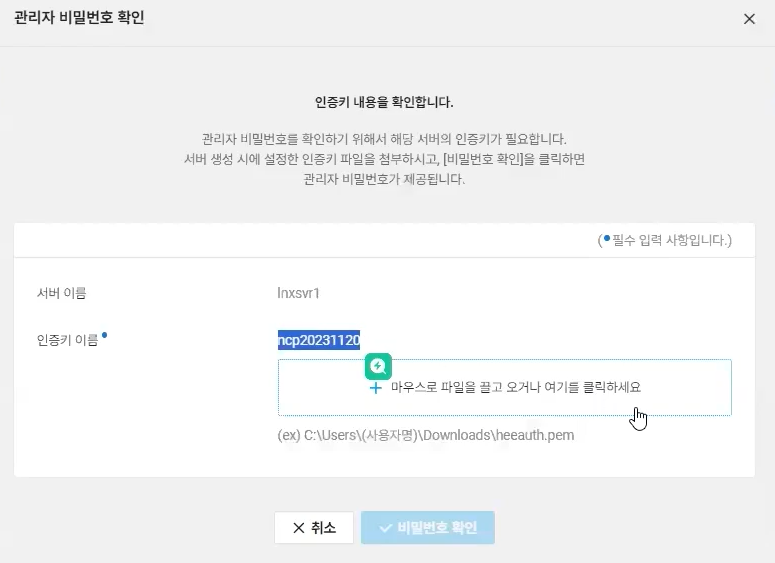Click the 필수 입력 사항입니다 note

(664, 240)
